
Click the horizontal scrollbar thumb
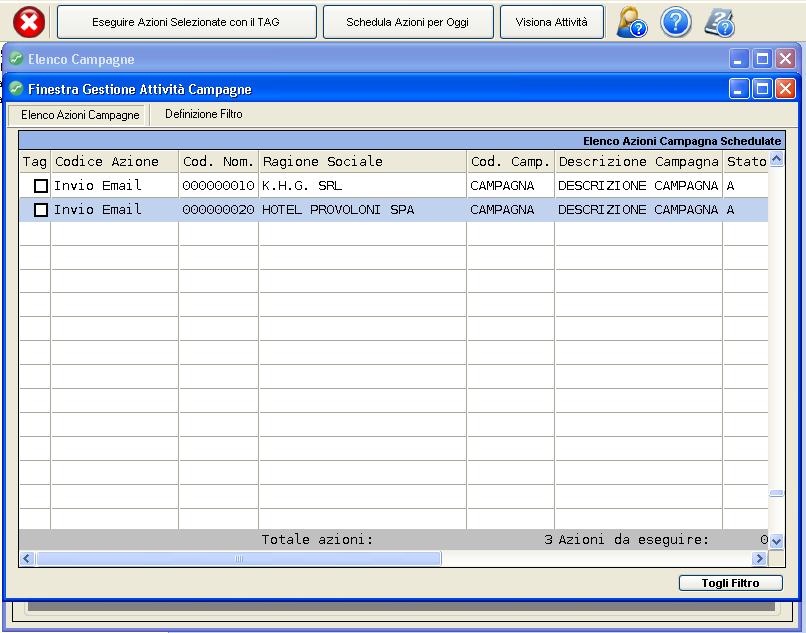coord(239,558)
